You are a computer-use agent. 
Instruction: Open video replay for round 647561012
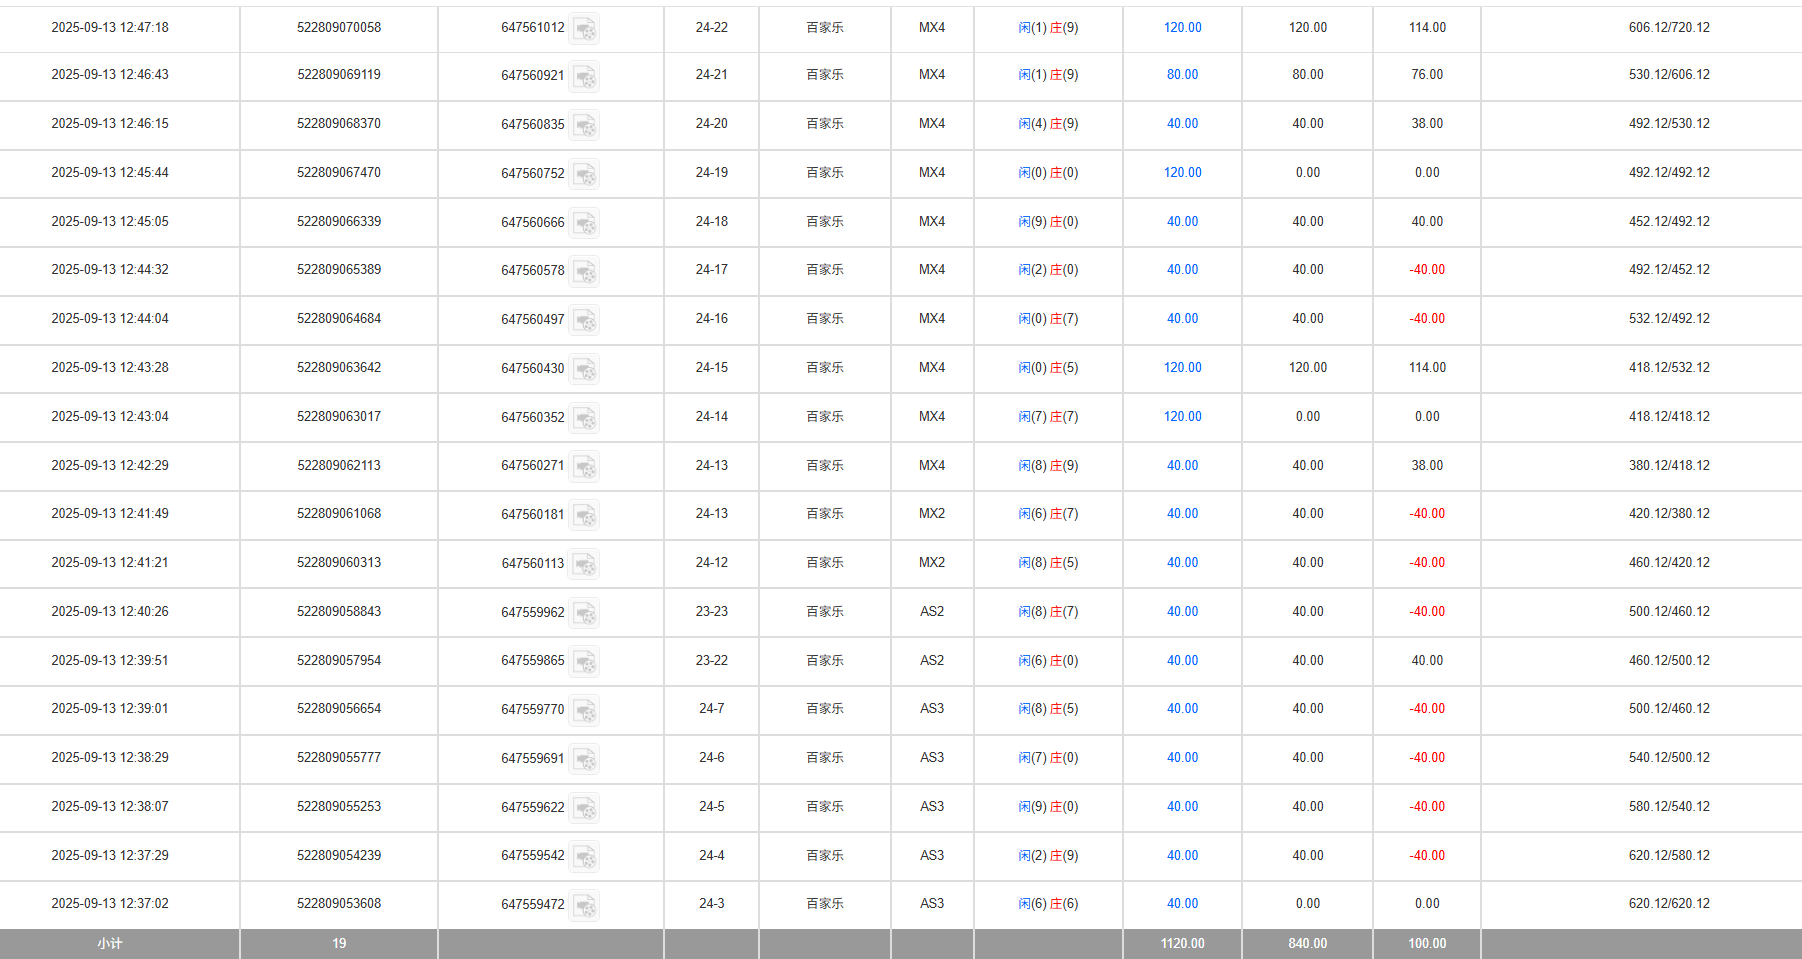click(x=585, y=29)
